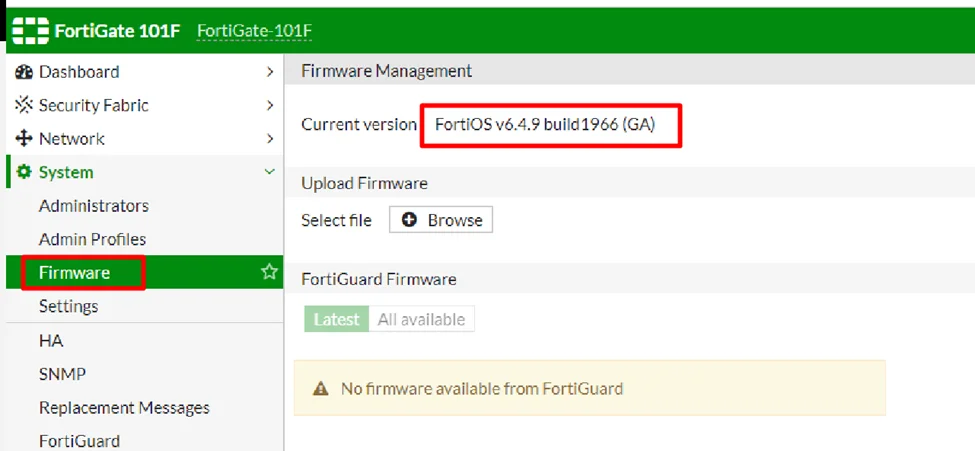Click the Select file label
Screen dimensions: 975x451
pos(336,220)
